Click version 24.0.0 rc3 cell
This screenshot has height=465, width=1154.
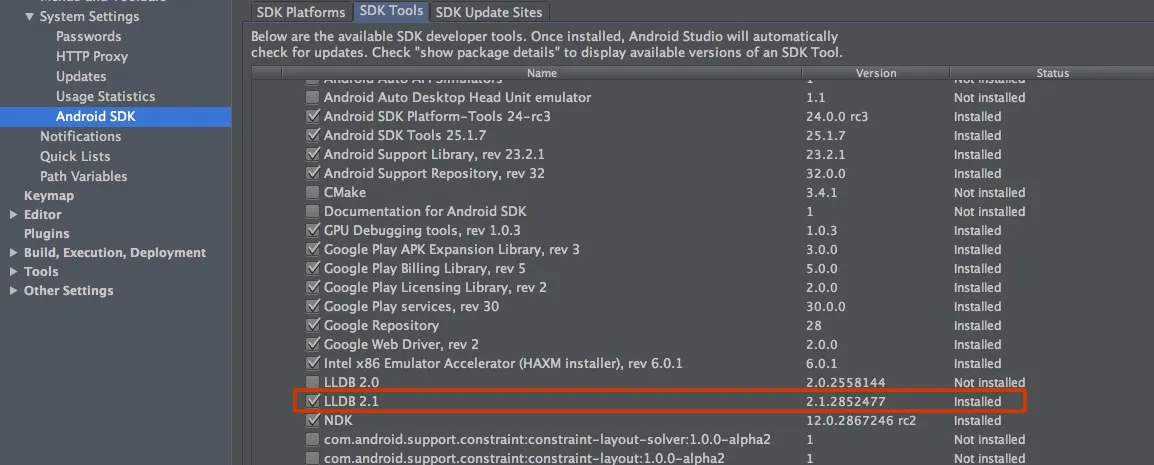pyautogui.click(x=835, y=116)
